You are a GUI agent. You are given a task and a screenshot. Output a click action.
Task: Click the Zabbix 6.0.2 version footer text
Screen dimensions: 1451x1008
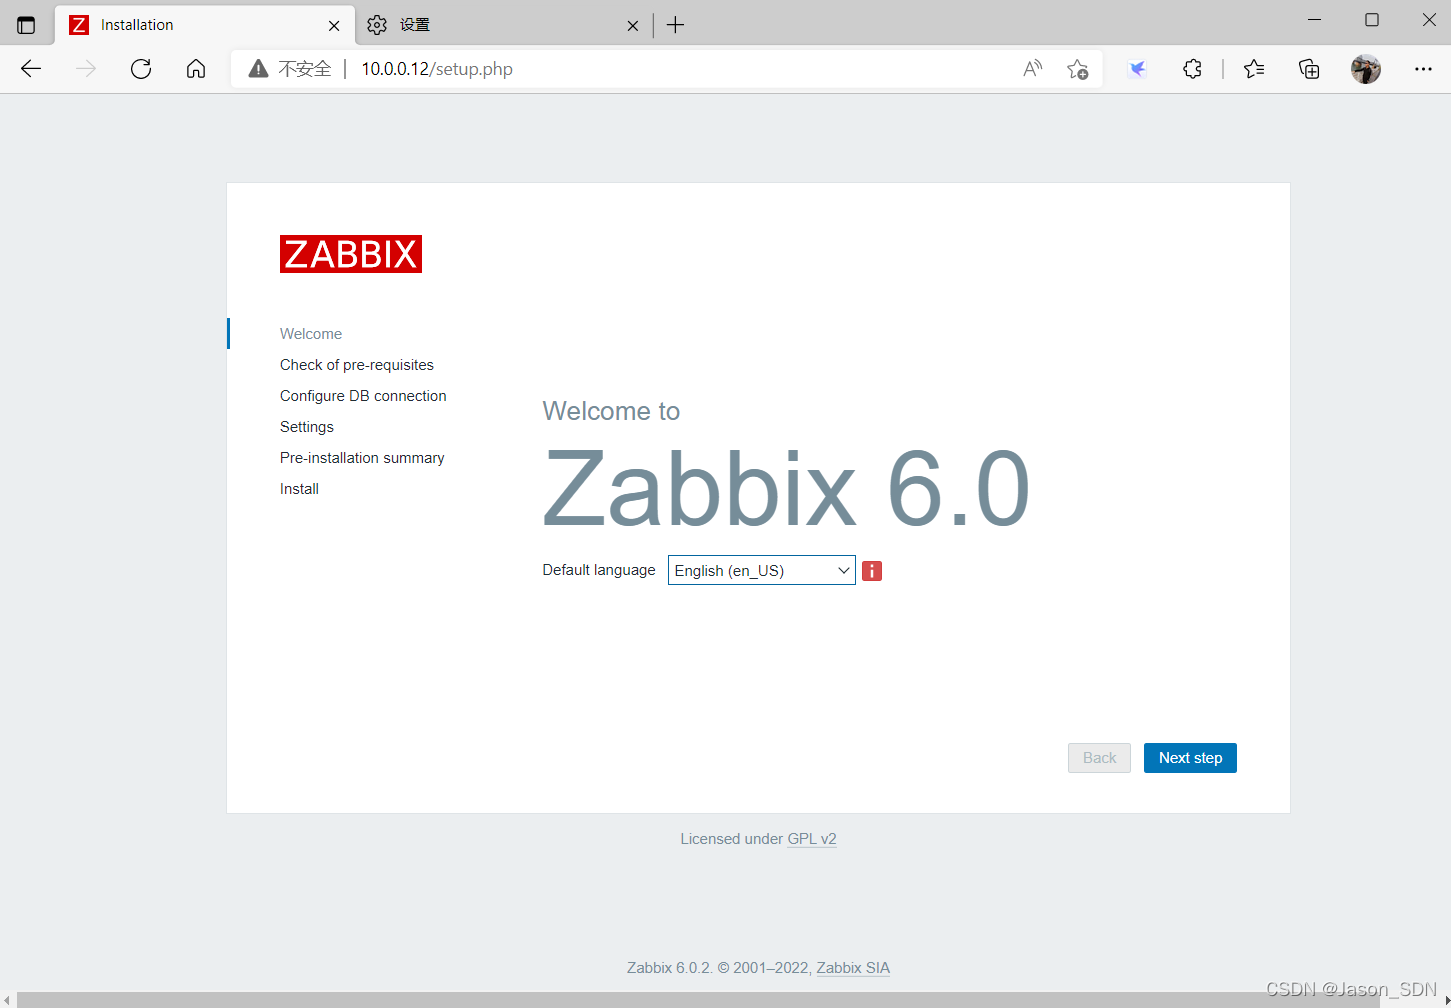[669, 968]
